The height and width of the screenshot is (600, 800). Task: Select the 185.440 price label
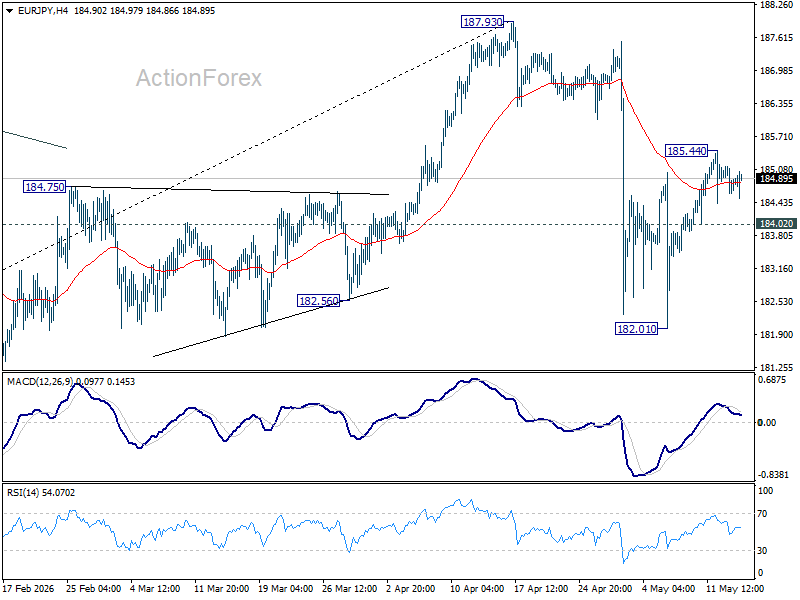[x=687, y=151]
